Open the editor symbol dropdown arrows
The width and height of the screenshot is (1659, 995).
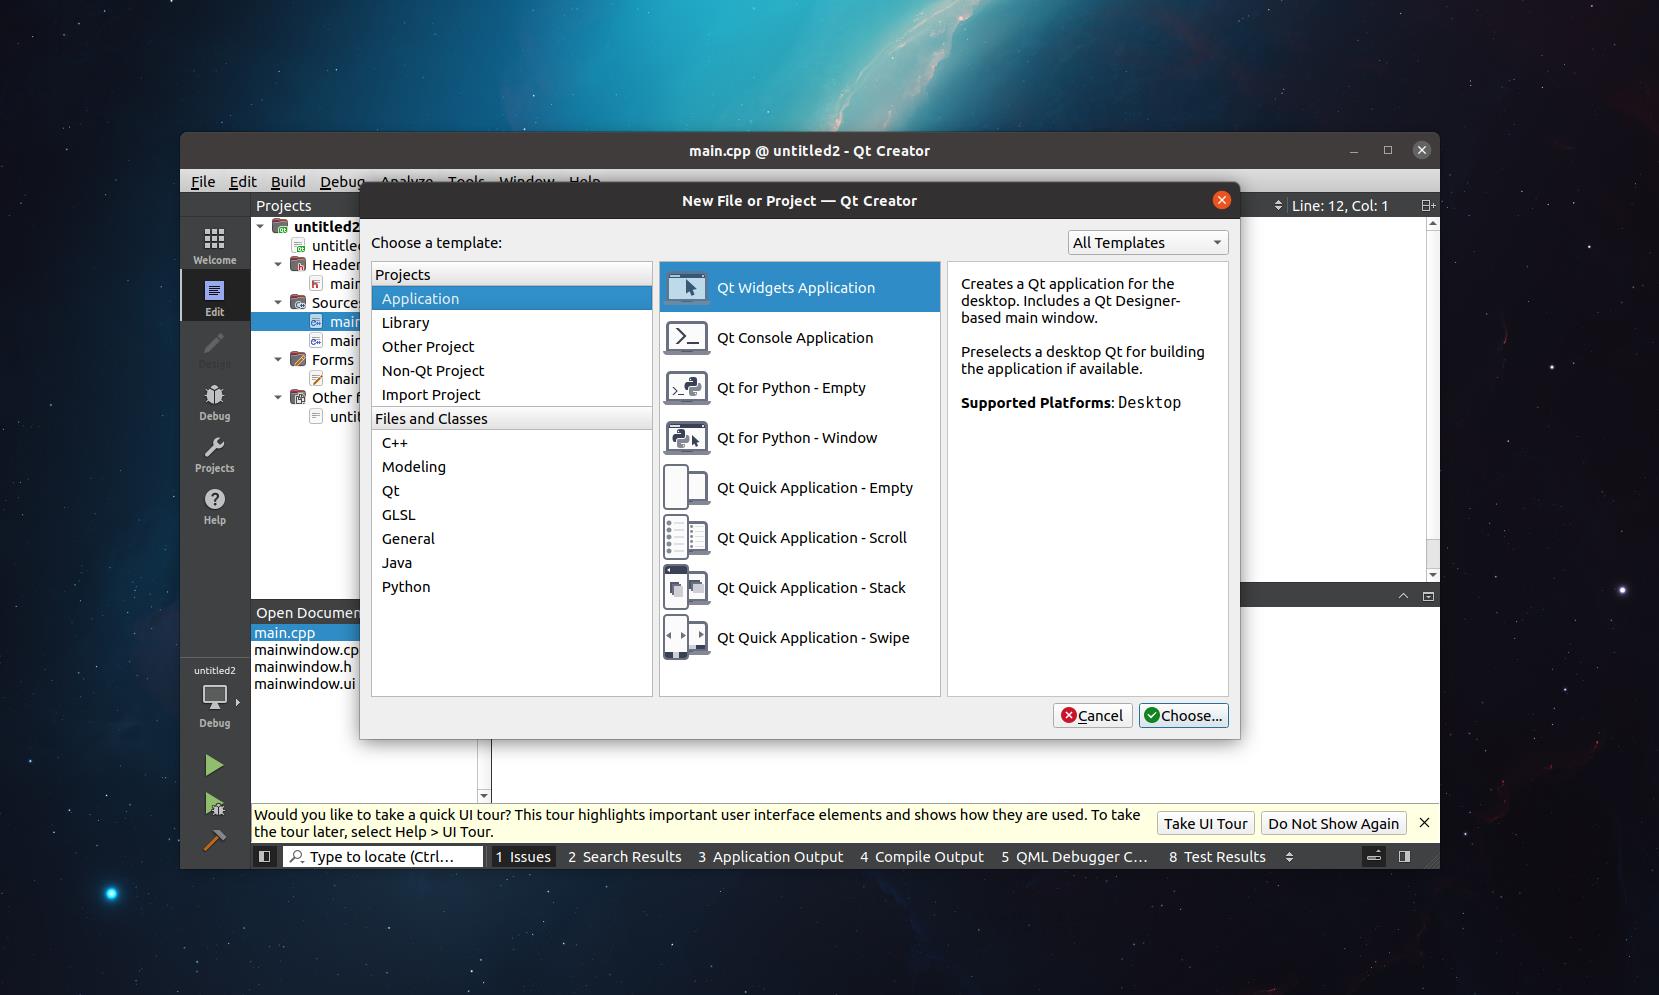tap(1278, 205)
